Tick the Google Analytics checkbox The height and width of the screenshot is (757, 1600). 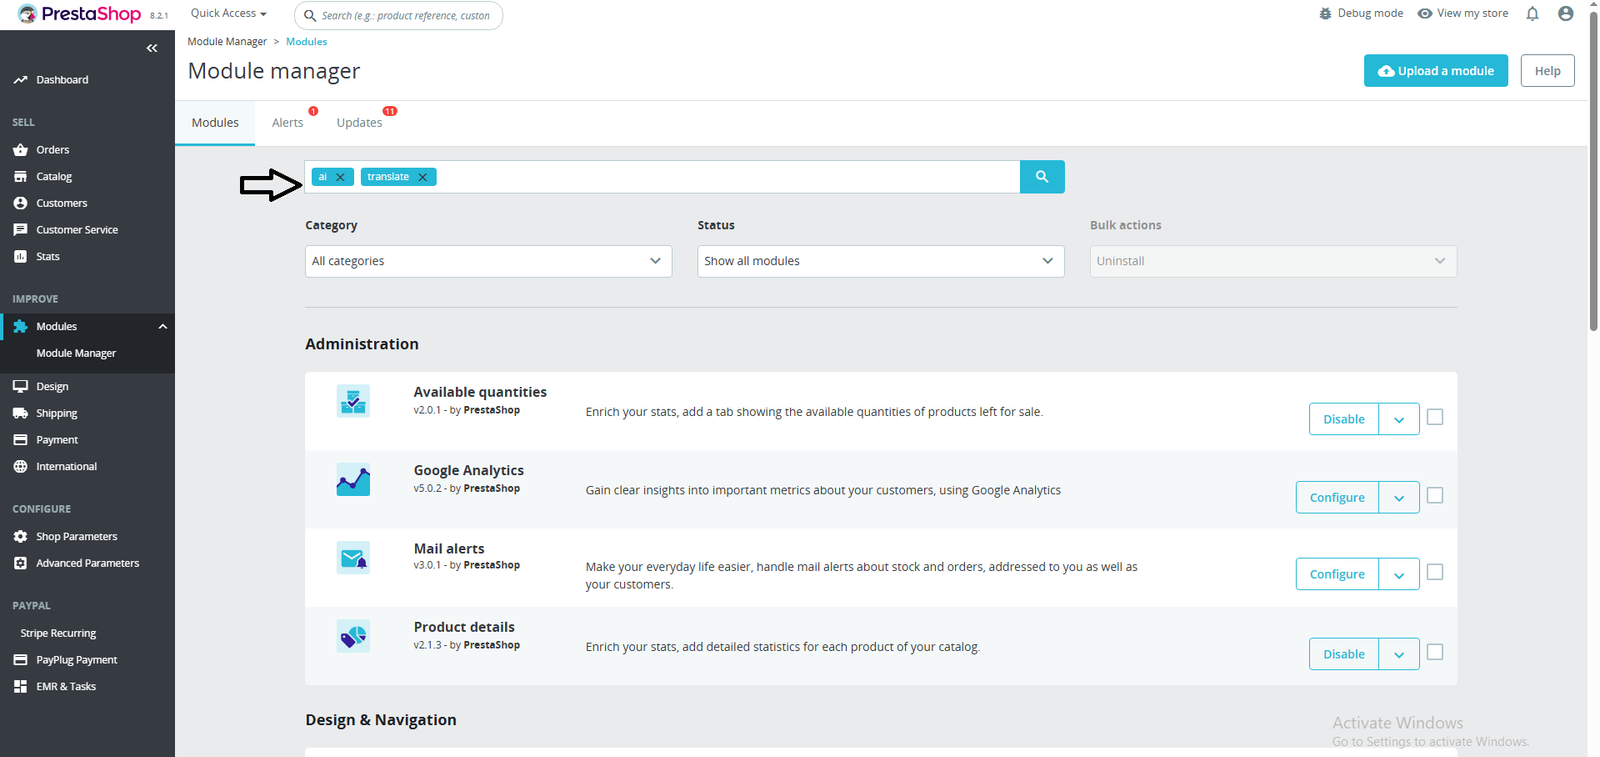[x=1435, y=495]
